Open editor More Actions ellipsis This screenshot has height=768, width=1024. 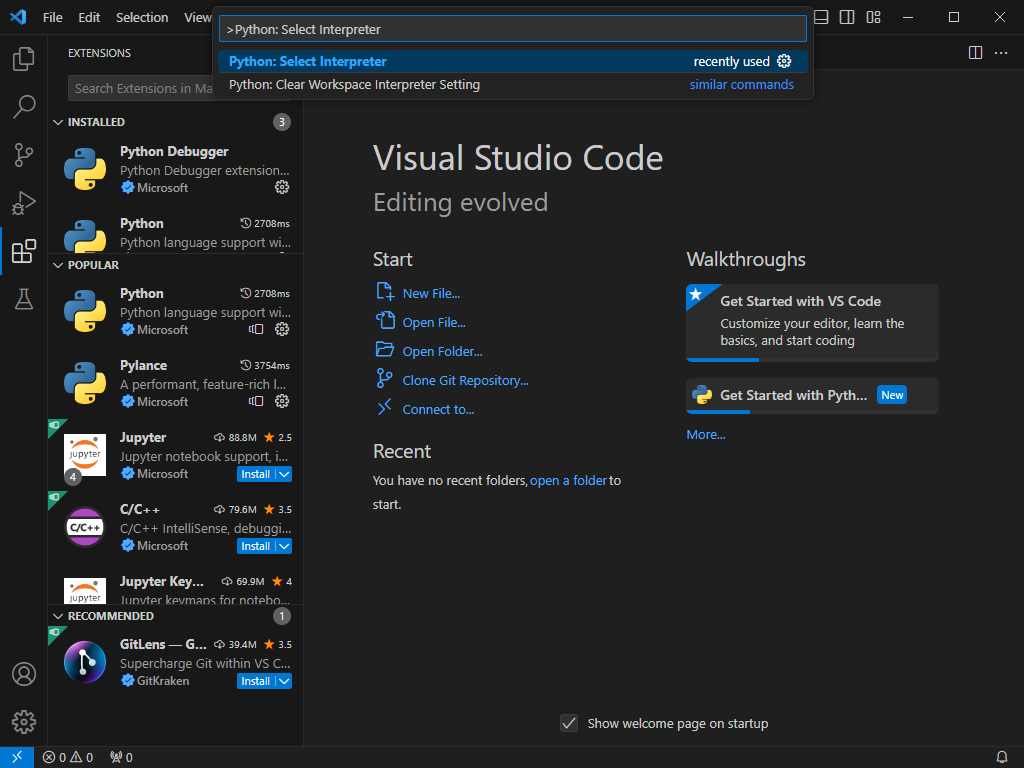[1001, 52]
